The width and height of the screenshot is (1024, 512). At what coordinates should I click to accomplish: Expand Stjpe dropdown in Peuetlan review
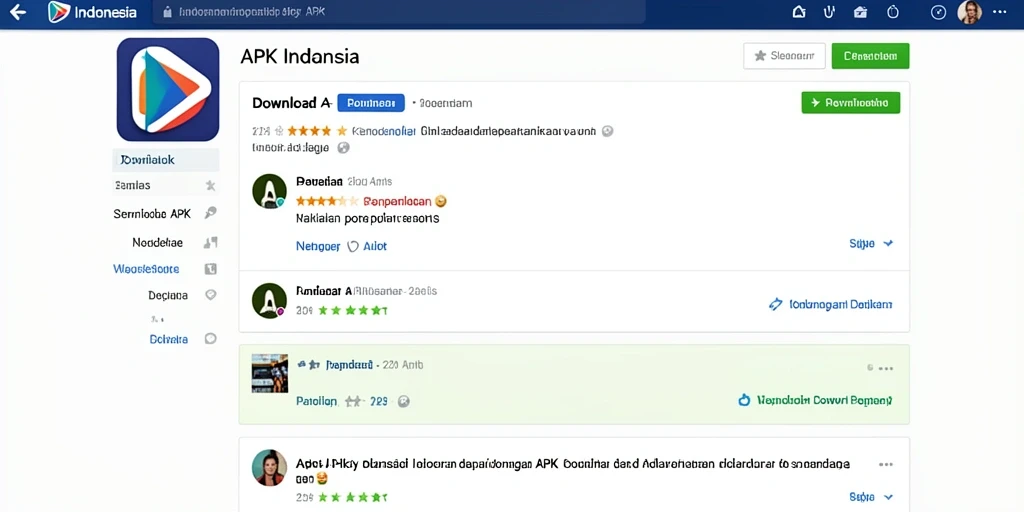[x=871, y=244]
